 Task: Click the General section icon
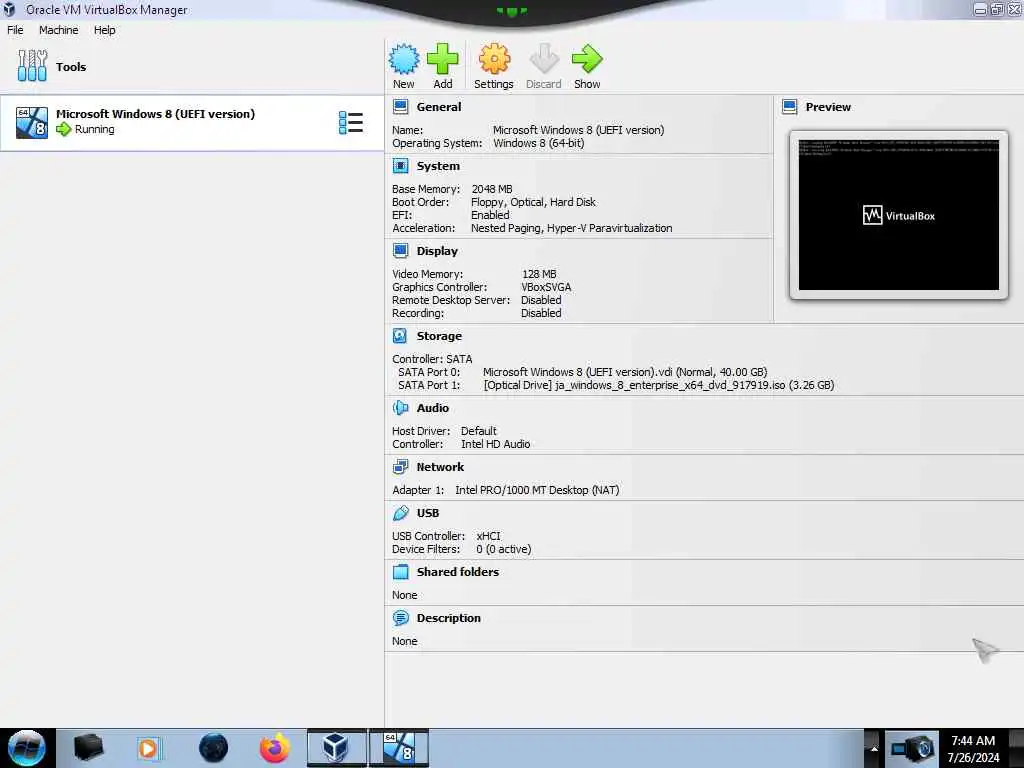coord(400,106)
